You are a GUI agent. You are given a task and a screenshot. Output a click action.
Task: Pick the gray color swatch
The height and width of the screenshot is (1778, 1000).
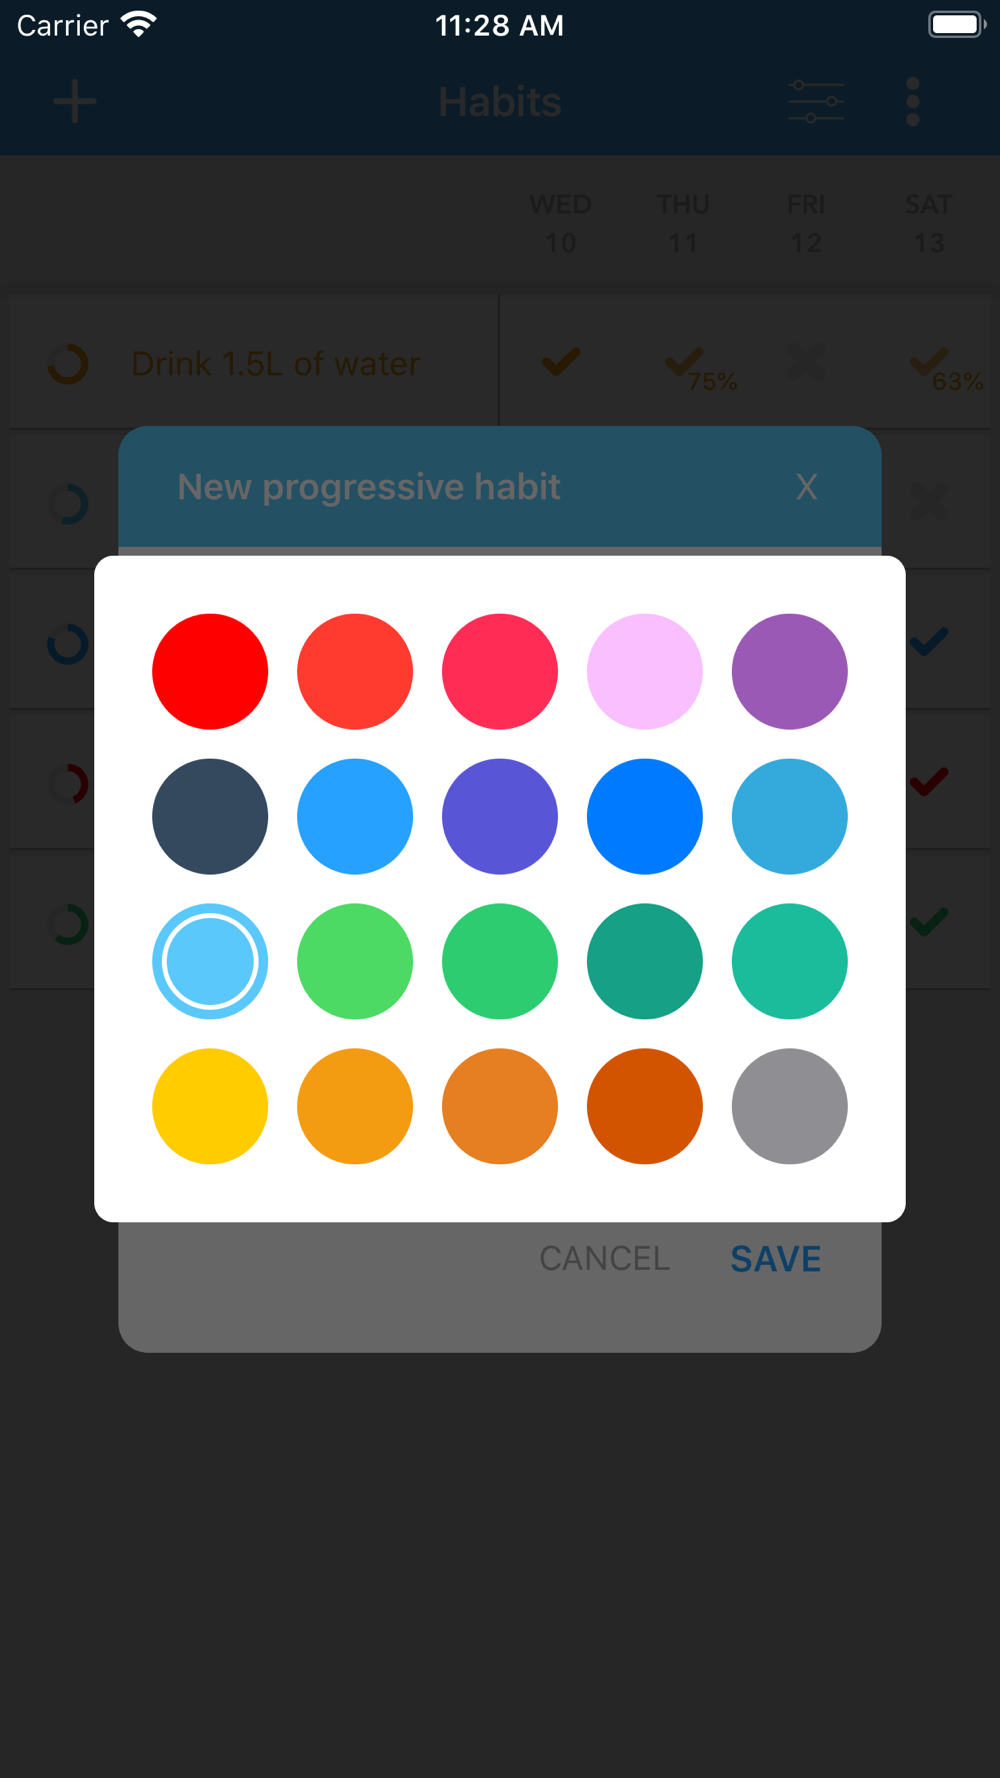[790, 1106]
